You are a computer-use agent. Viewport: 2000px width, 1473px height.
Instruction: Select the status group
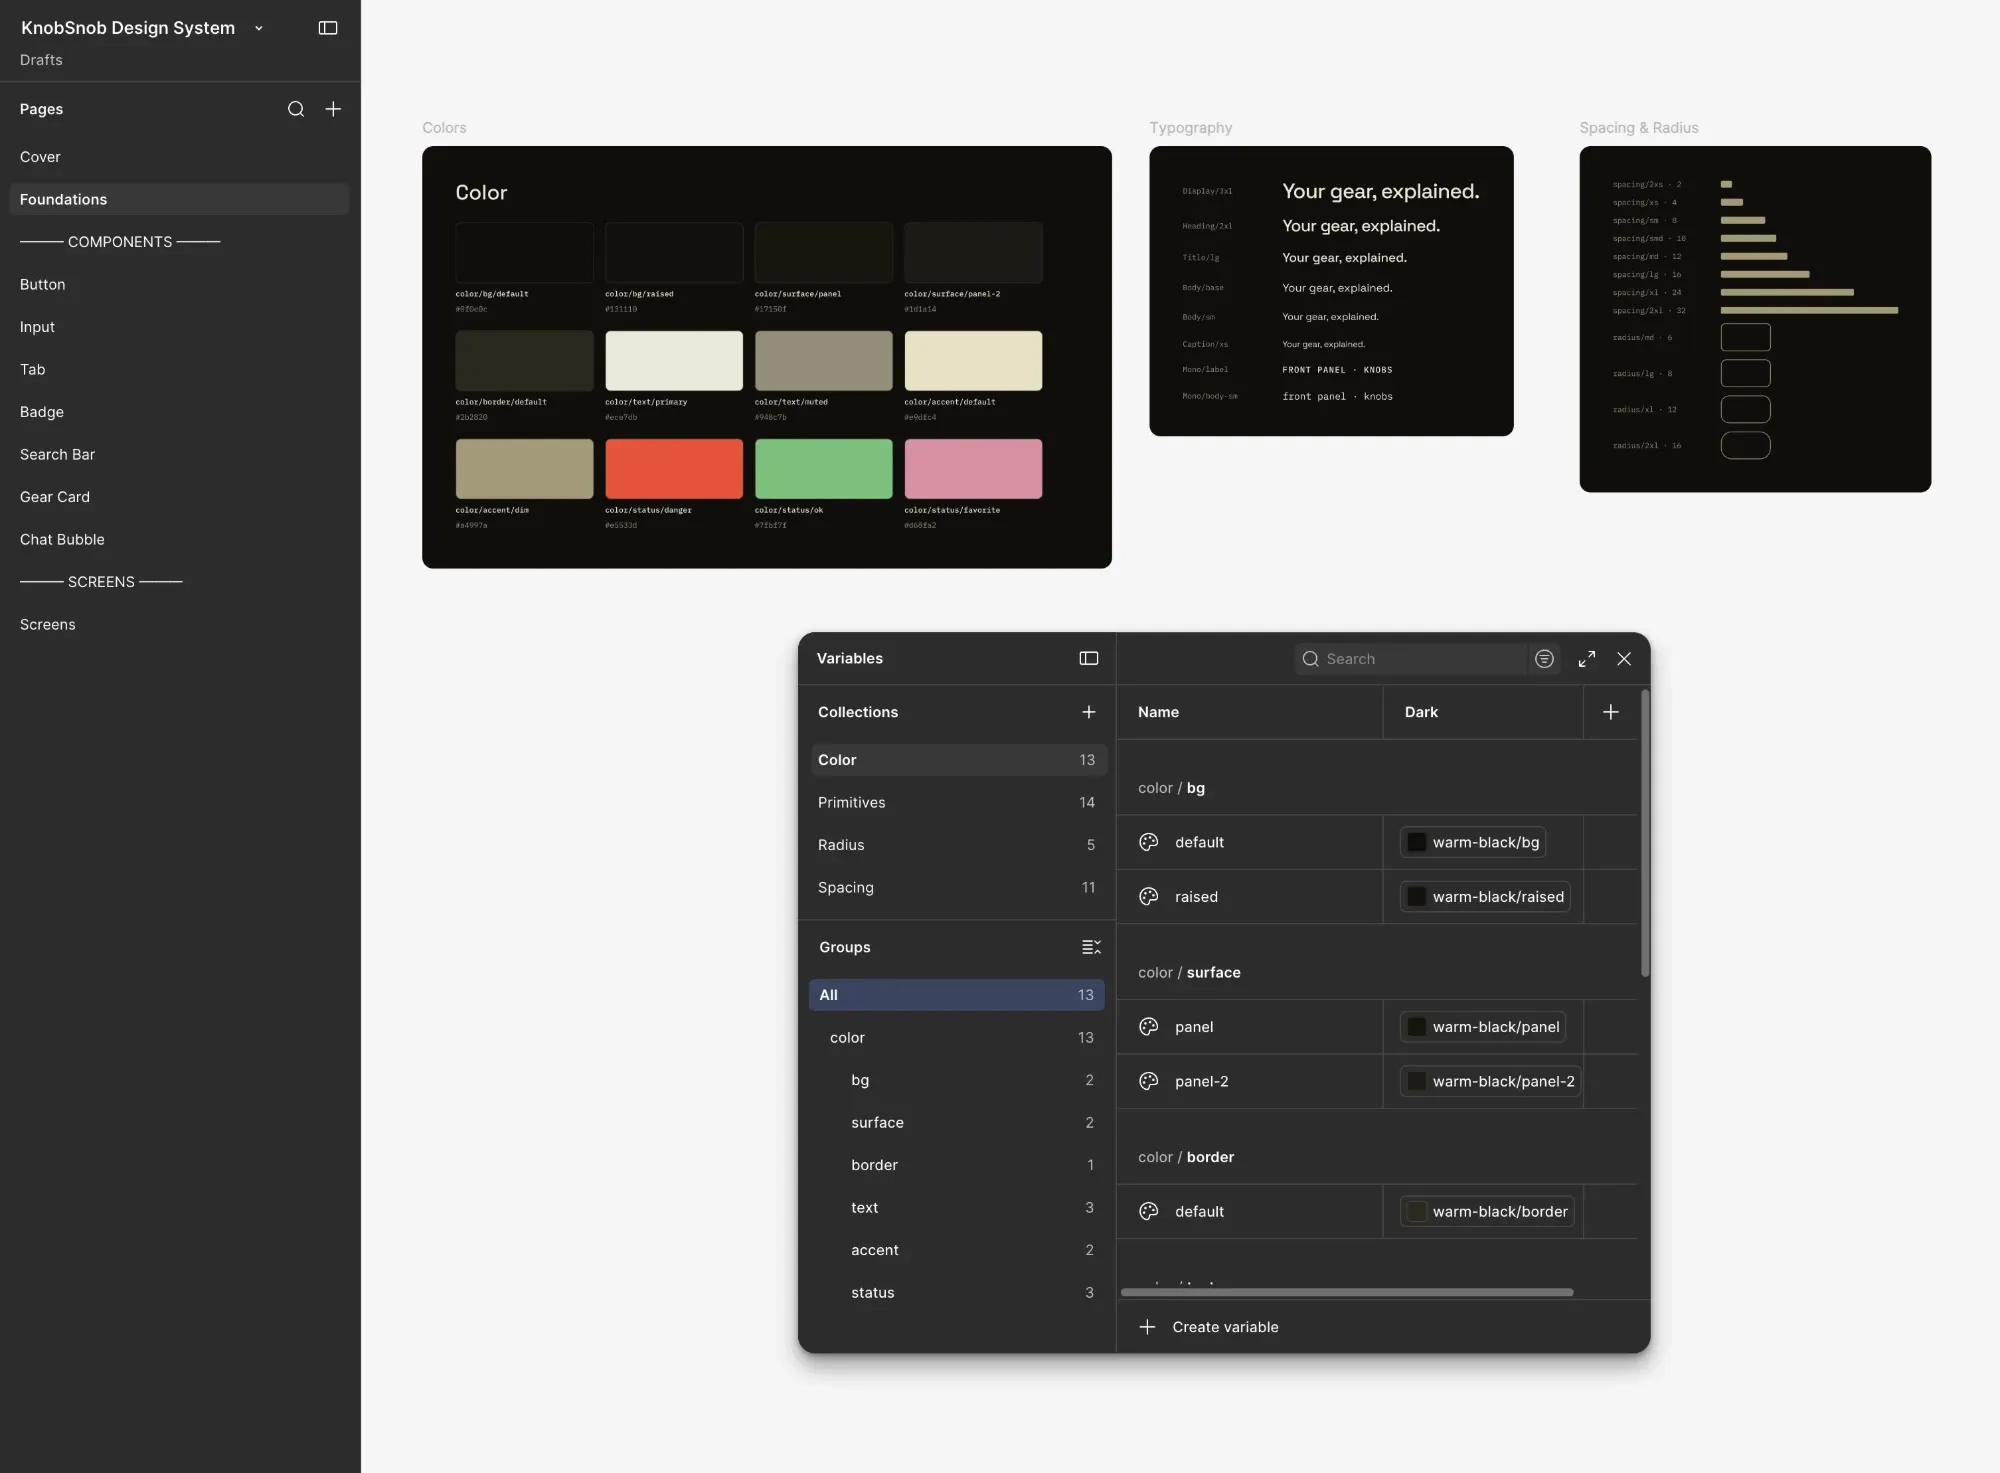coord(956,1292)
